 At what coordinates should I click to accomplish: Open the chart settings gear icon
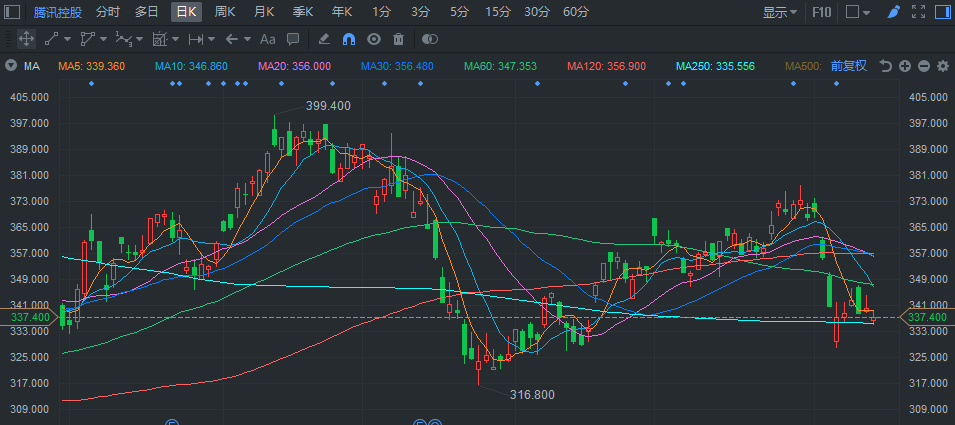point(943,66)
